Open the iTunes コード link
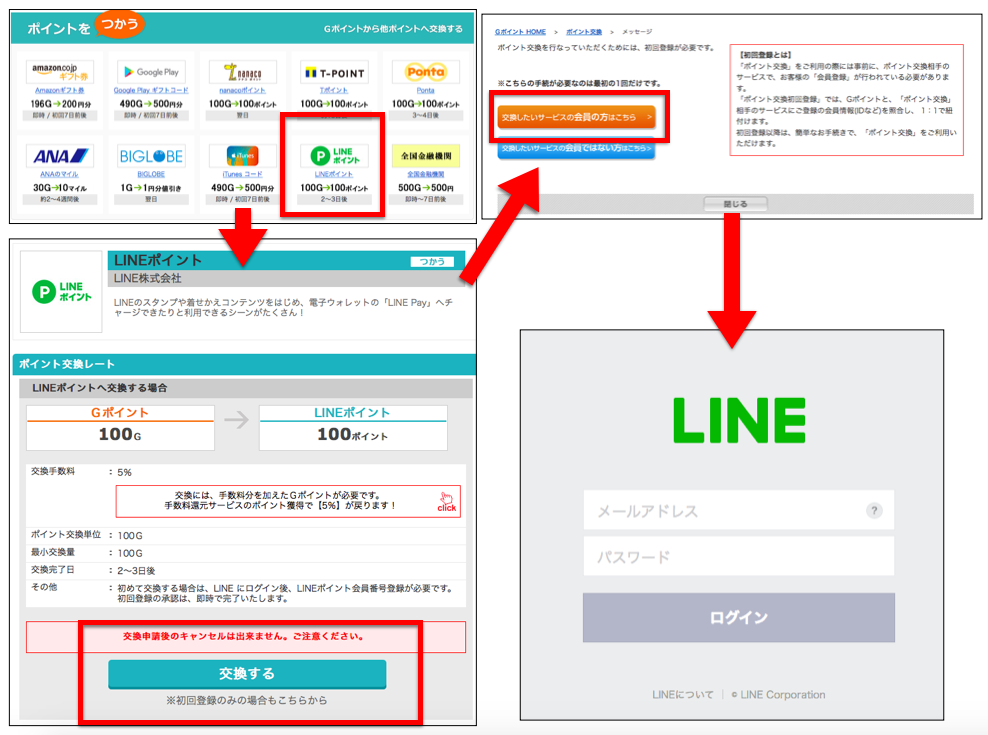 [242, 174]
